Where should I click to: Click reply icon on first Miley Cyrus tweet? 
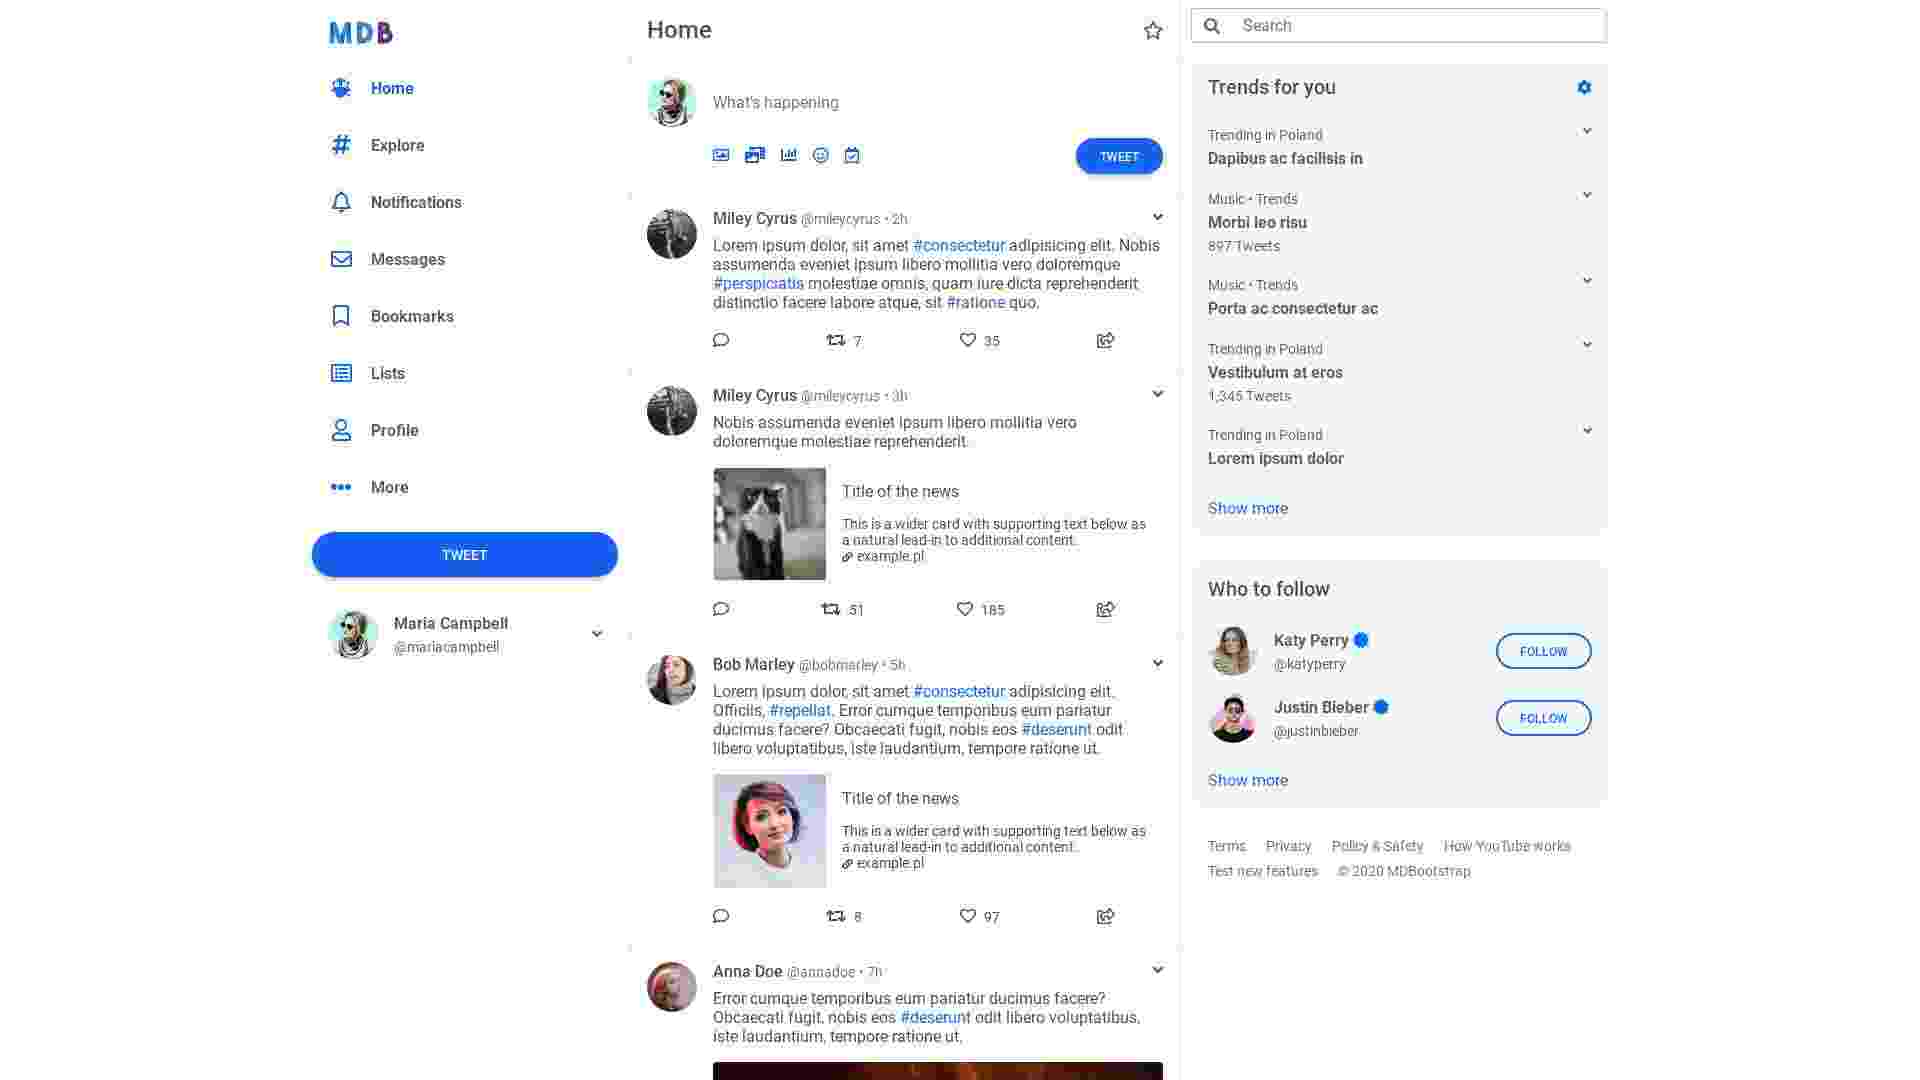721,340
